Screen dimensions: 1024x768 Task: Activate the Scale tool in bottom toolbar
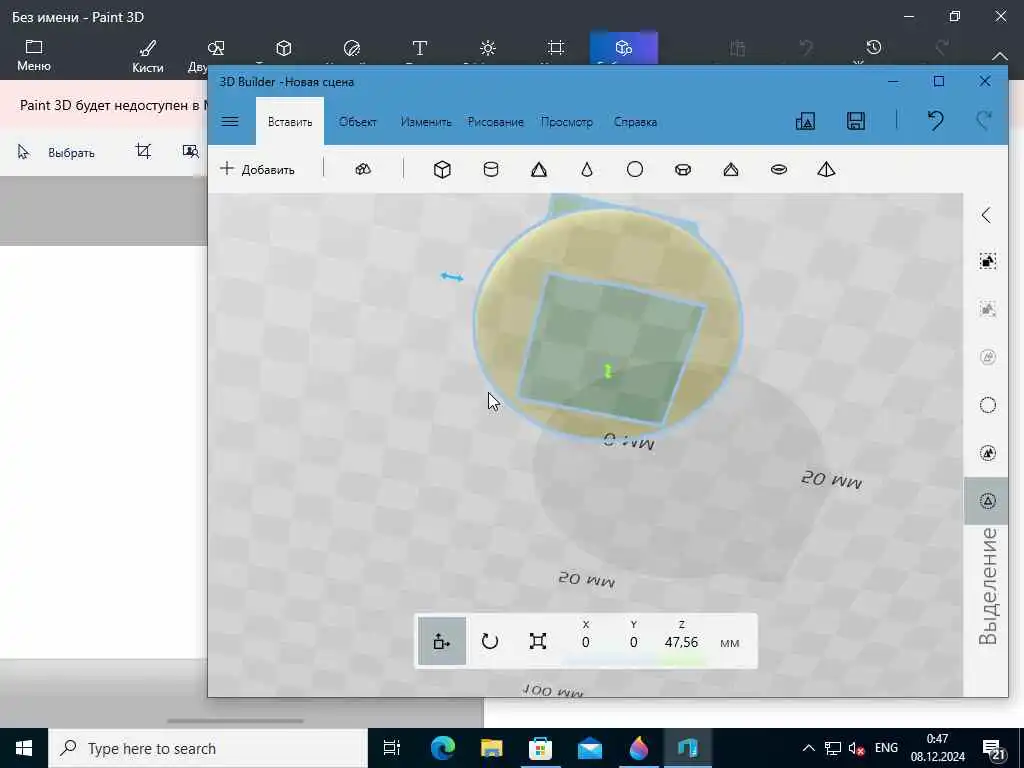click(537, 641)
